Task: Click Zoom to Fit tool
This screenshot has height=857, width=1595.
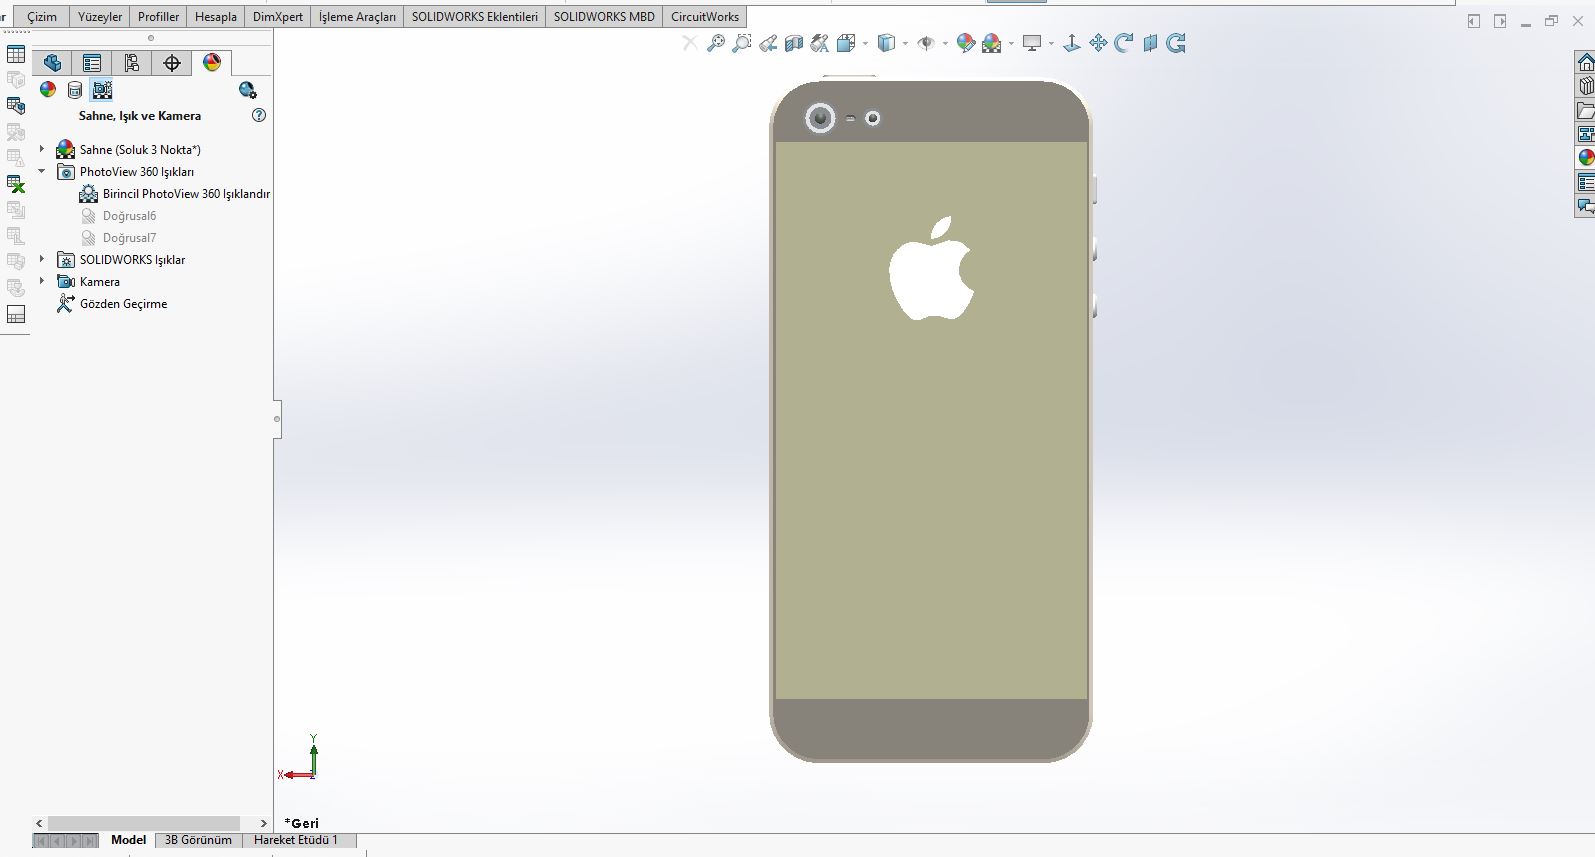Action: click(716, 43)
